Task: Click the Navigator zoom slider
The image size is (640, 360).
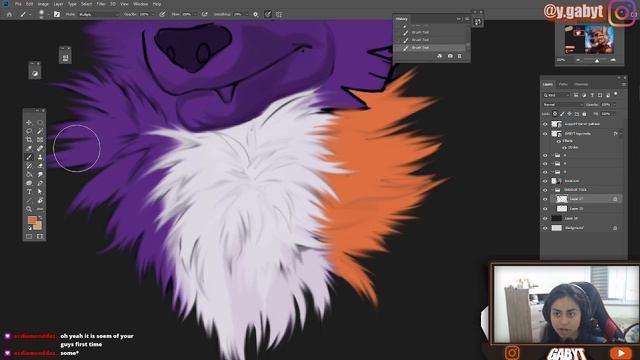Action: [x=596, y=60]
